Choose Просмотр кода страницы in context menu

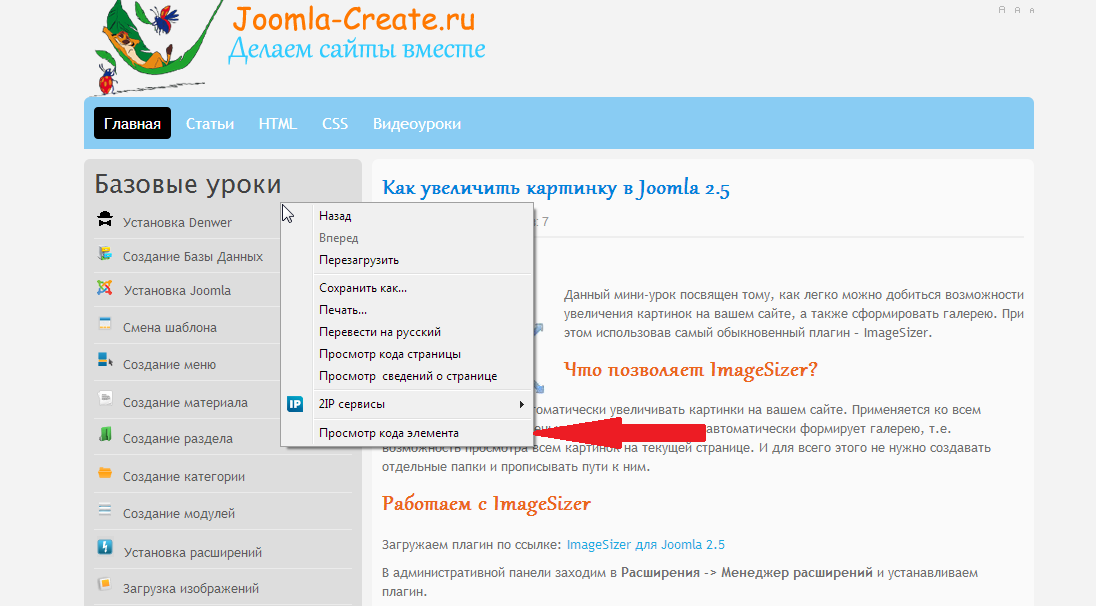390,354
